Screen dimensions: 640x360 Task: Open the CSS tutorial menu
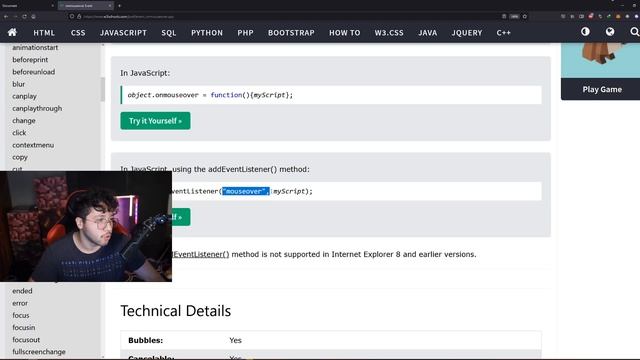[78, 33]
